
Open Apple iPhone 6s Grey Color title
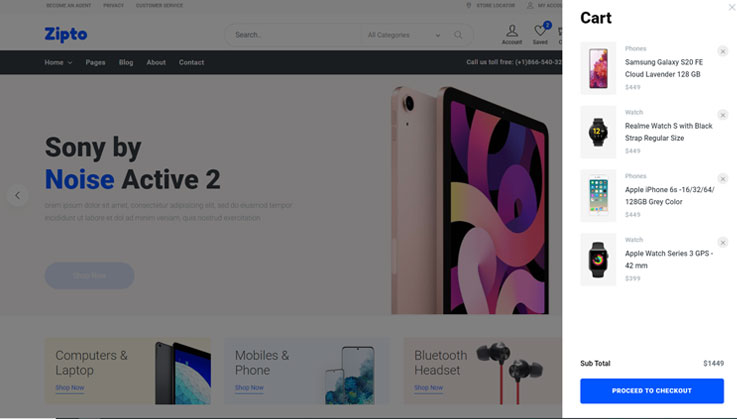[x=669, y=196]
